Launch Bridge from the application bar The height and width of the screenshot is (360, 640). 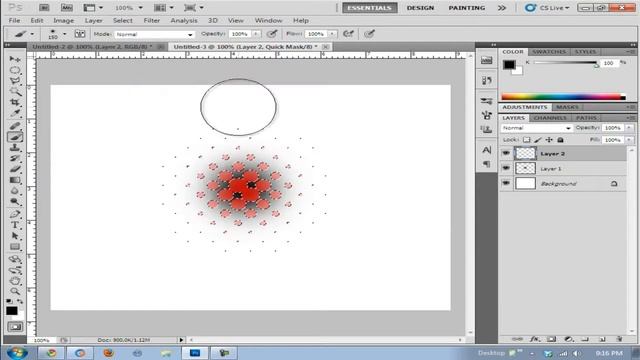pos(44,8)
